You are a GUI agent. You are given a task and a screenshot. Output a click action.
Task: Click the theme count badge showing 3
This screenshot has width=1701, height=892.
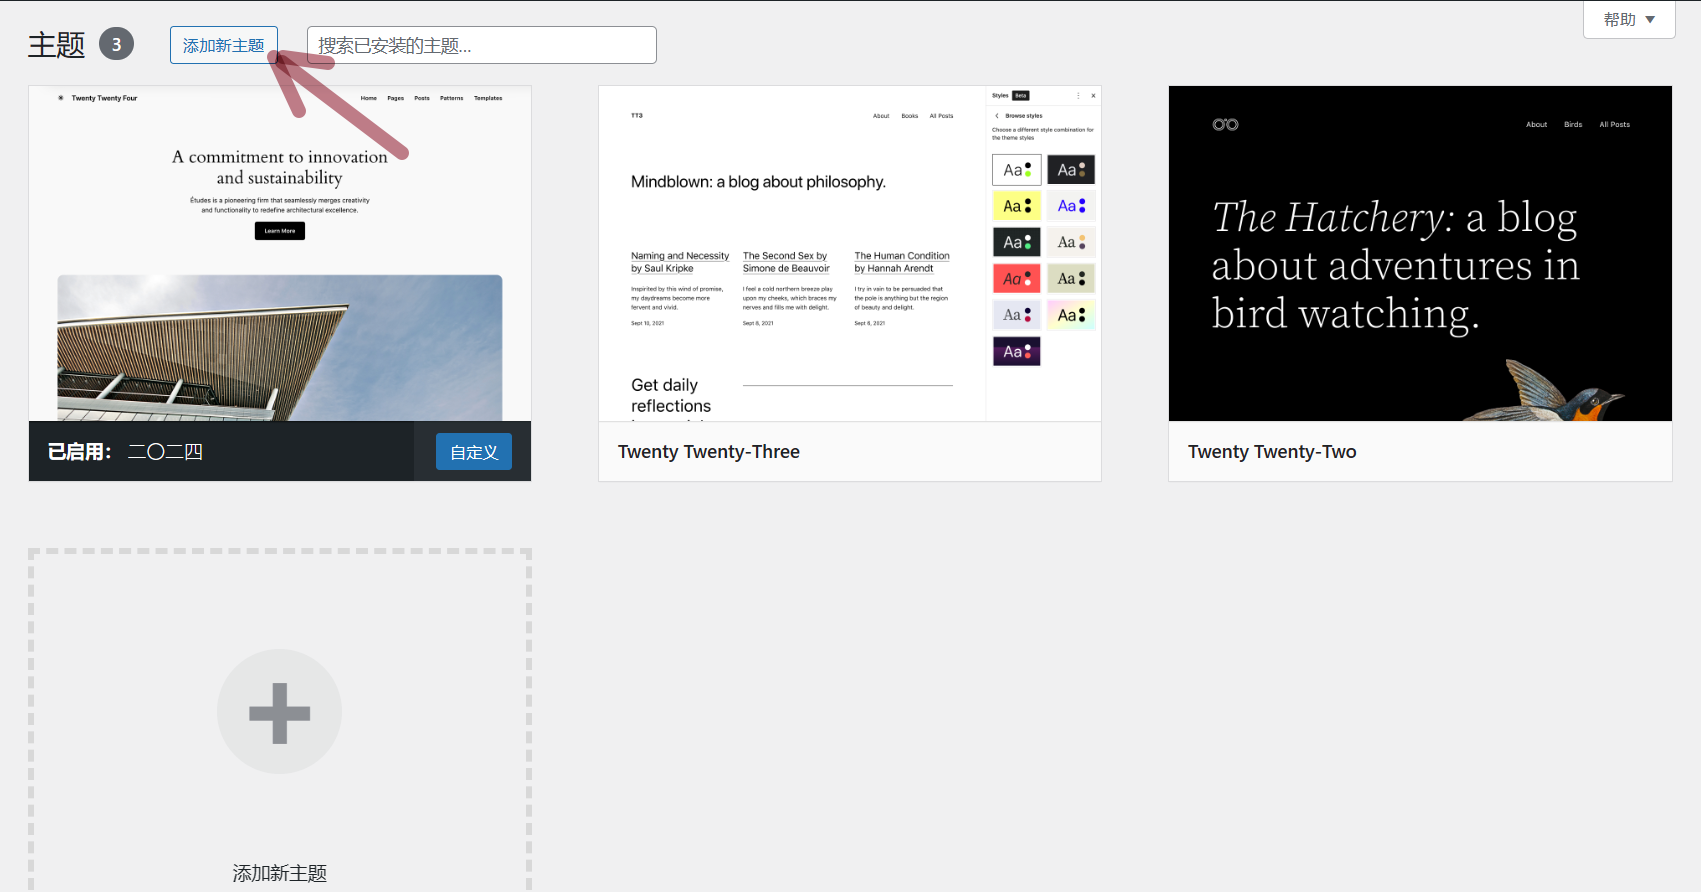[116, 45]
